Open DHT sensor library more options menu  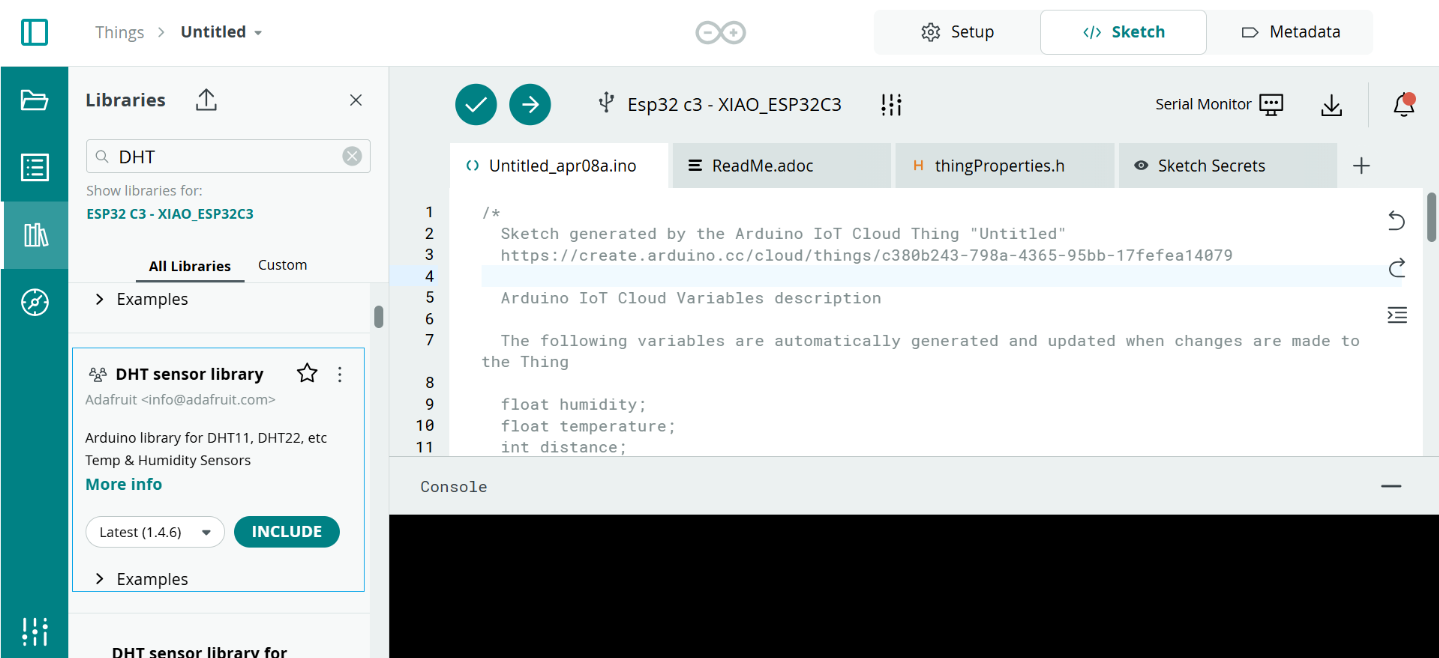coord(340,374)
